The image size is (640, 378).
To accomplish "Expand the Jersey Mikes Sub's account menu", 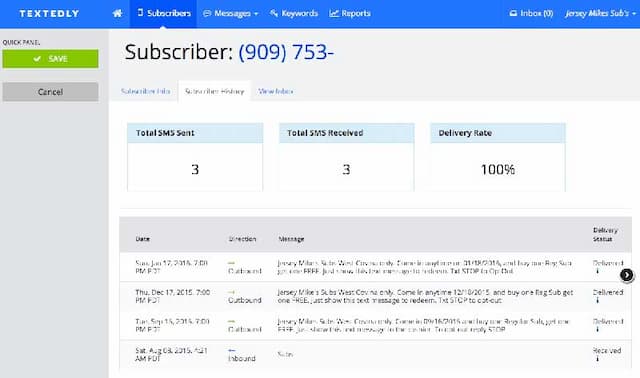I will (x=600, y=13).
